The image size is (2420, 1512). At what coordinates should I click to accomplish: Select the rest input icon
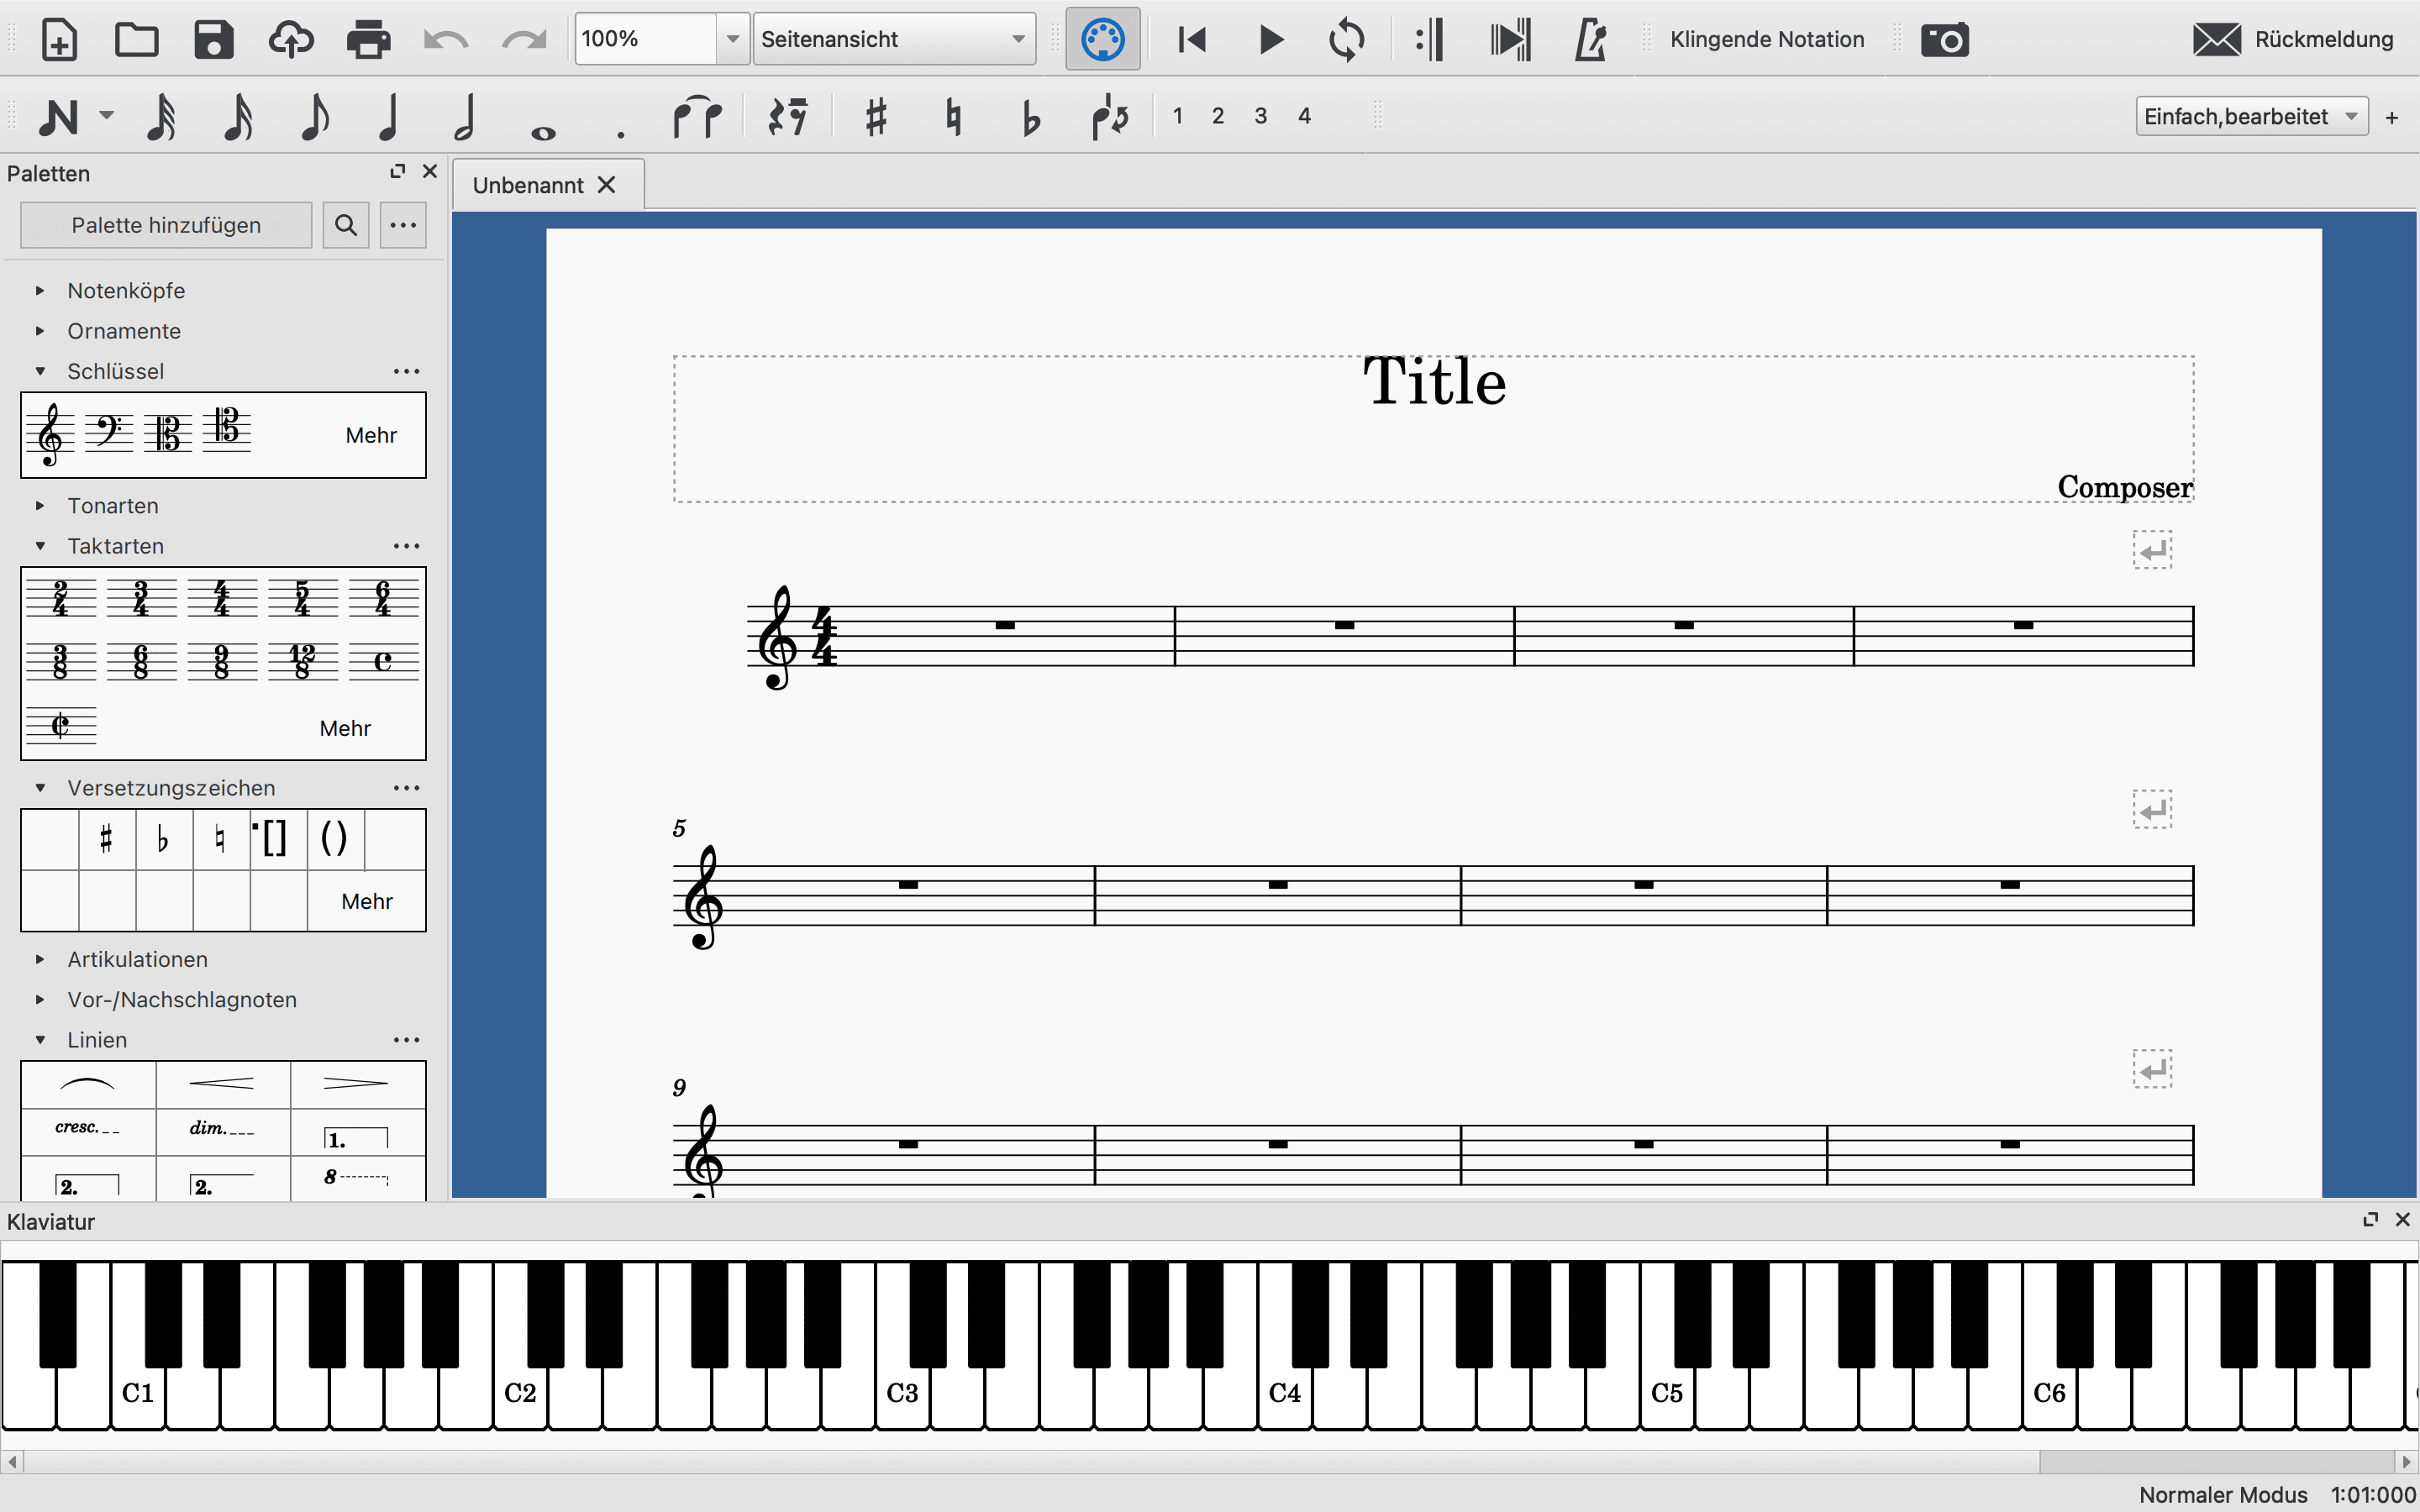788,117
